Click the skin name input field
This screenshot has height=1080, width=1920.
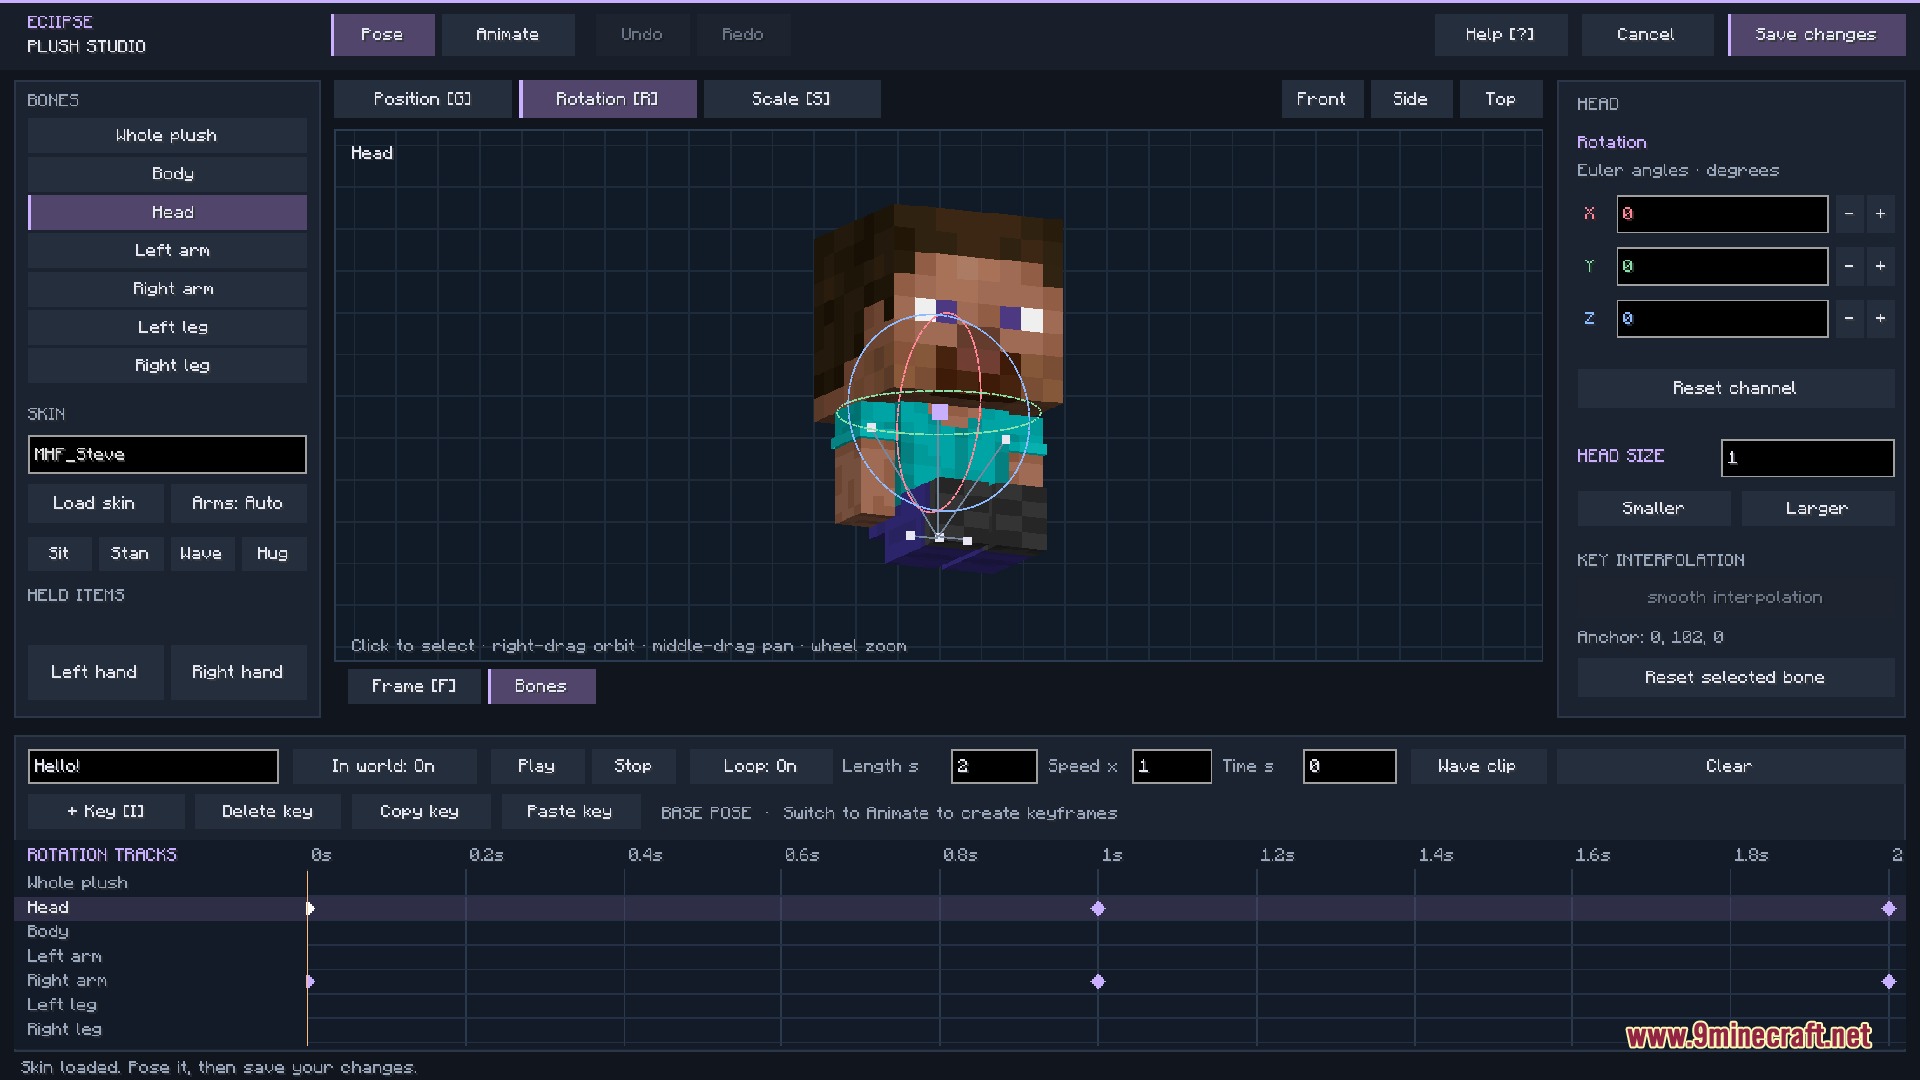pos(167,455)
